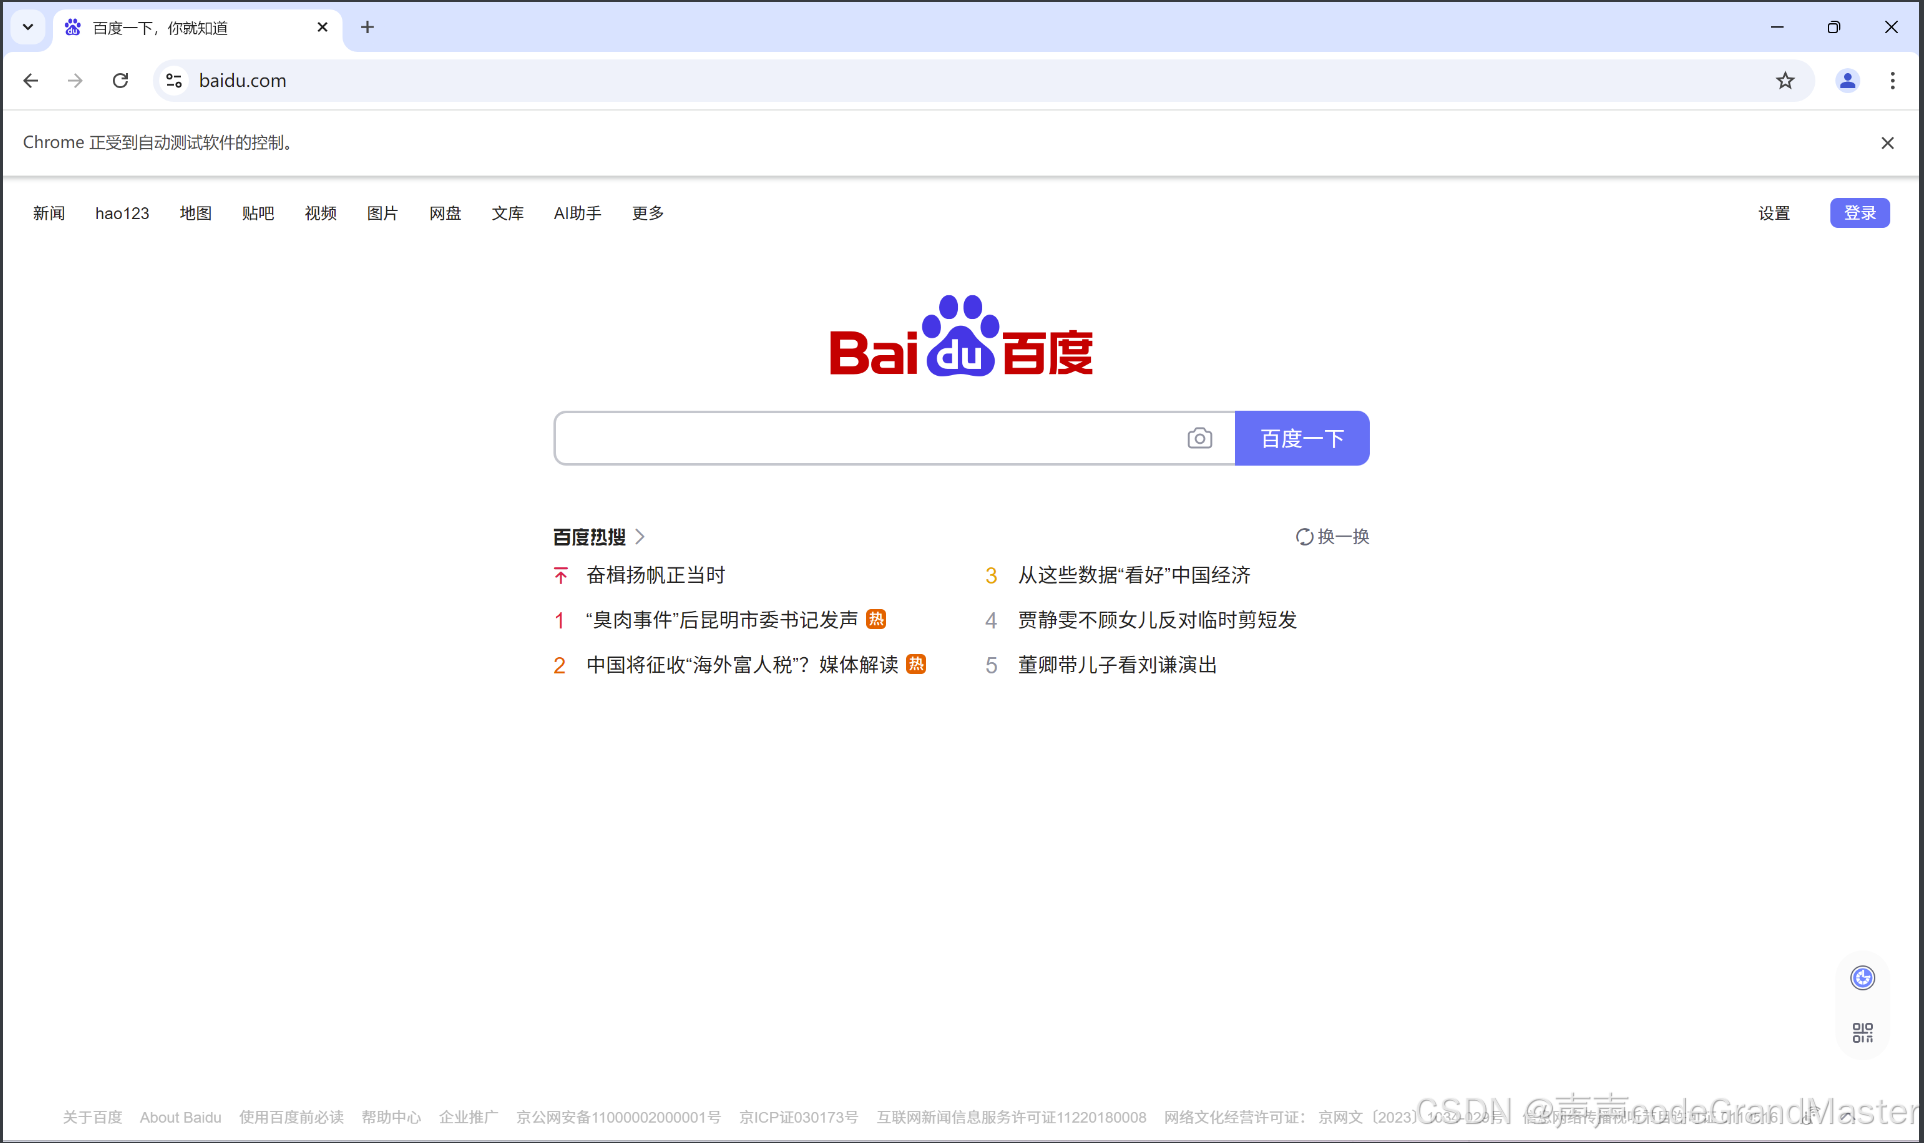Open 互联网新闻信息服务许可证 footer link

[1011, 1117]
